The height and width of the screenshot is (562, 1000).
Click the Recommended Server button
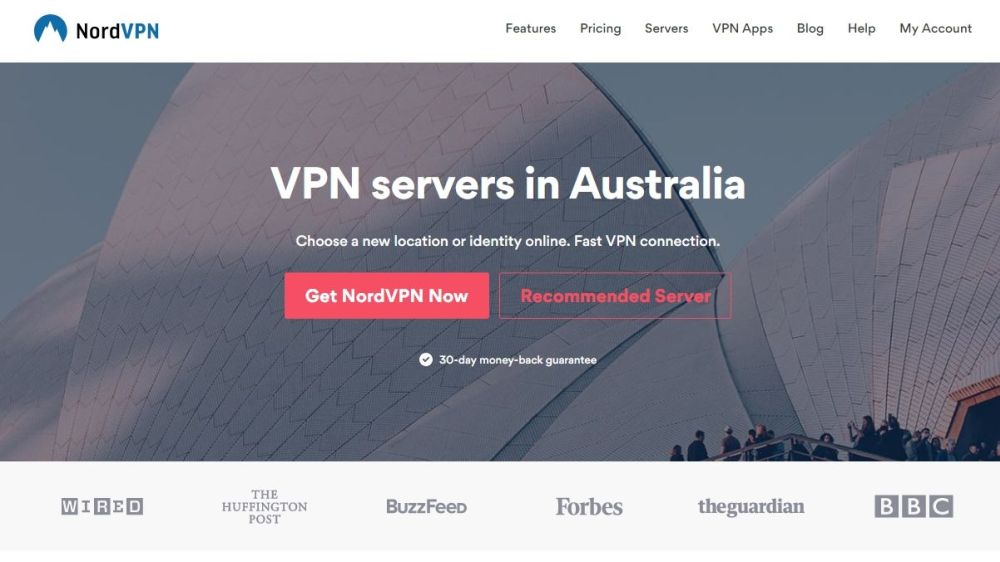615,295
